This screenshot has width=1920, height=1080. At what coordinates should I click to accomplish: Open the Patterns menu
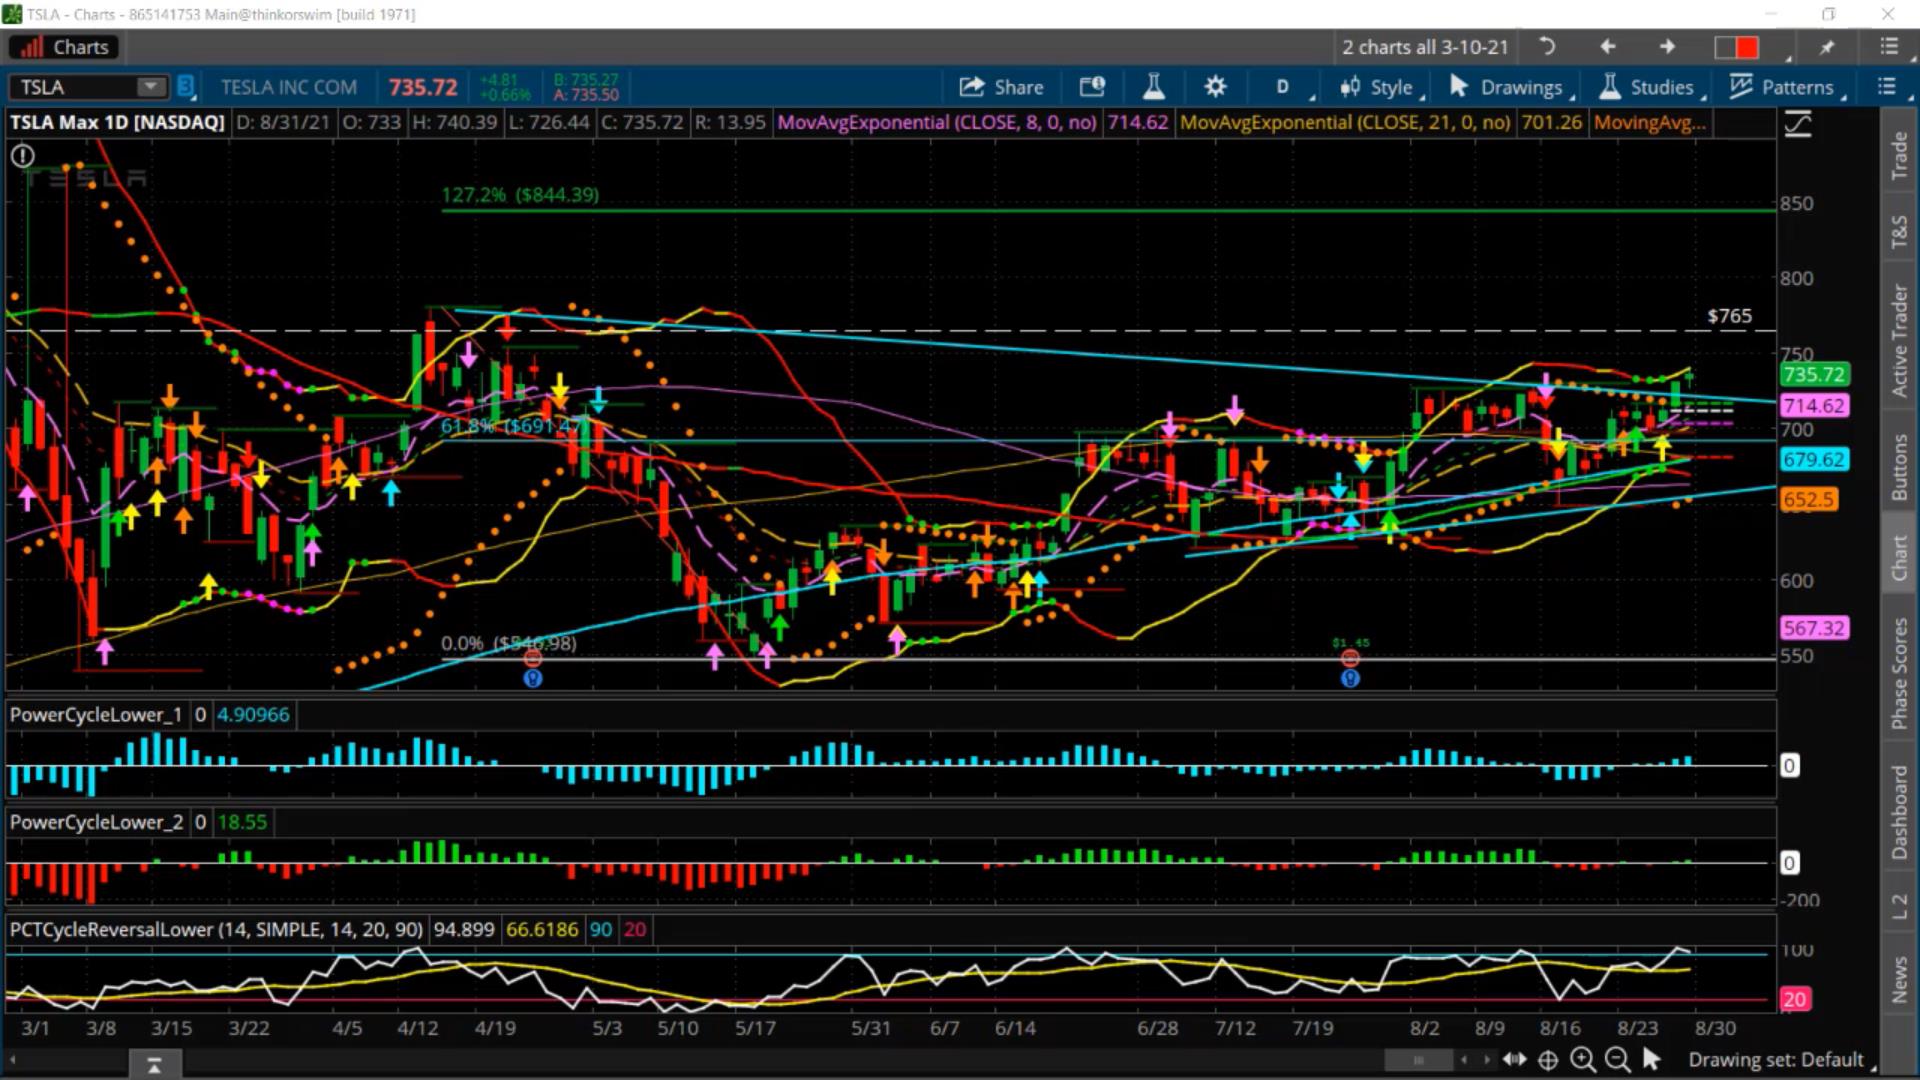click(1786, 87)
